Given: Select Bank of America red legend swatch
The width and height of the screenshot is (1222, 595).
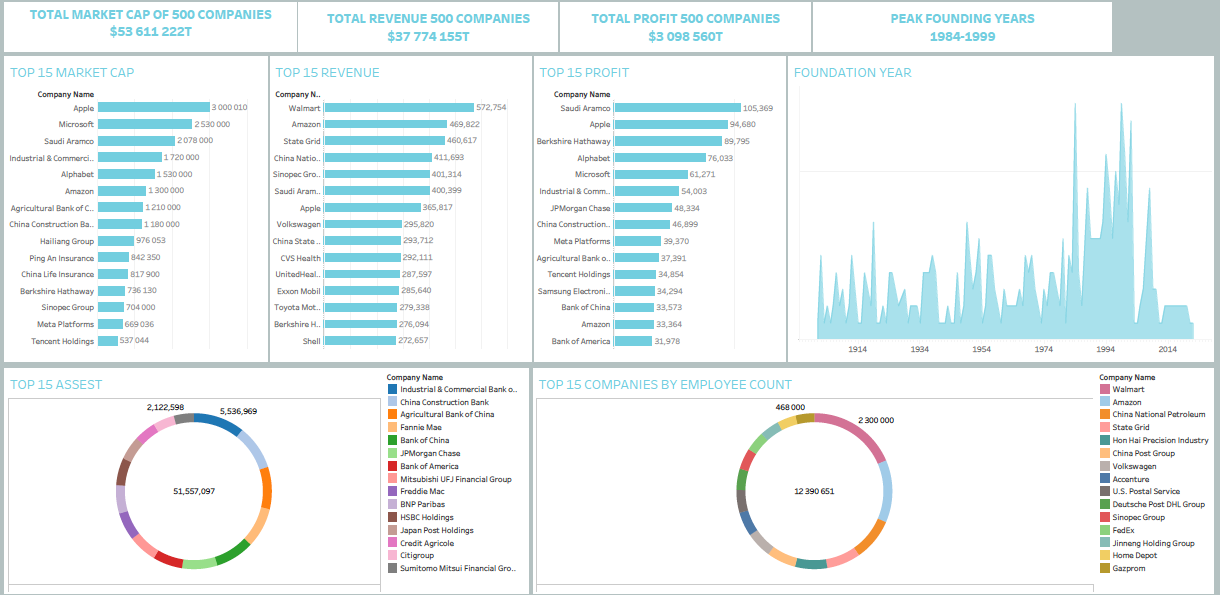Looking at the screenshot, I should (392, 466).
